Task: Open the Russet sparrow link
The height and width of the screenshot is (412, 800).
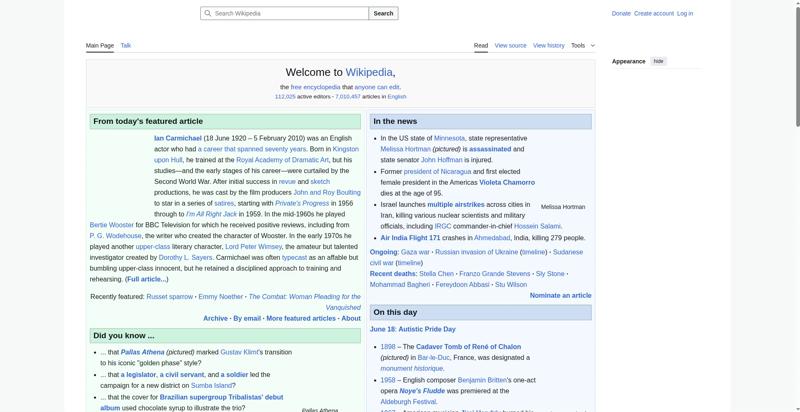Action: (x=169, y=297)
